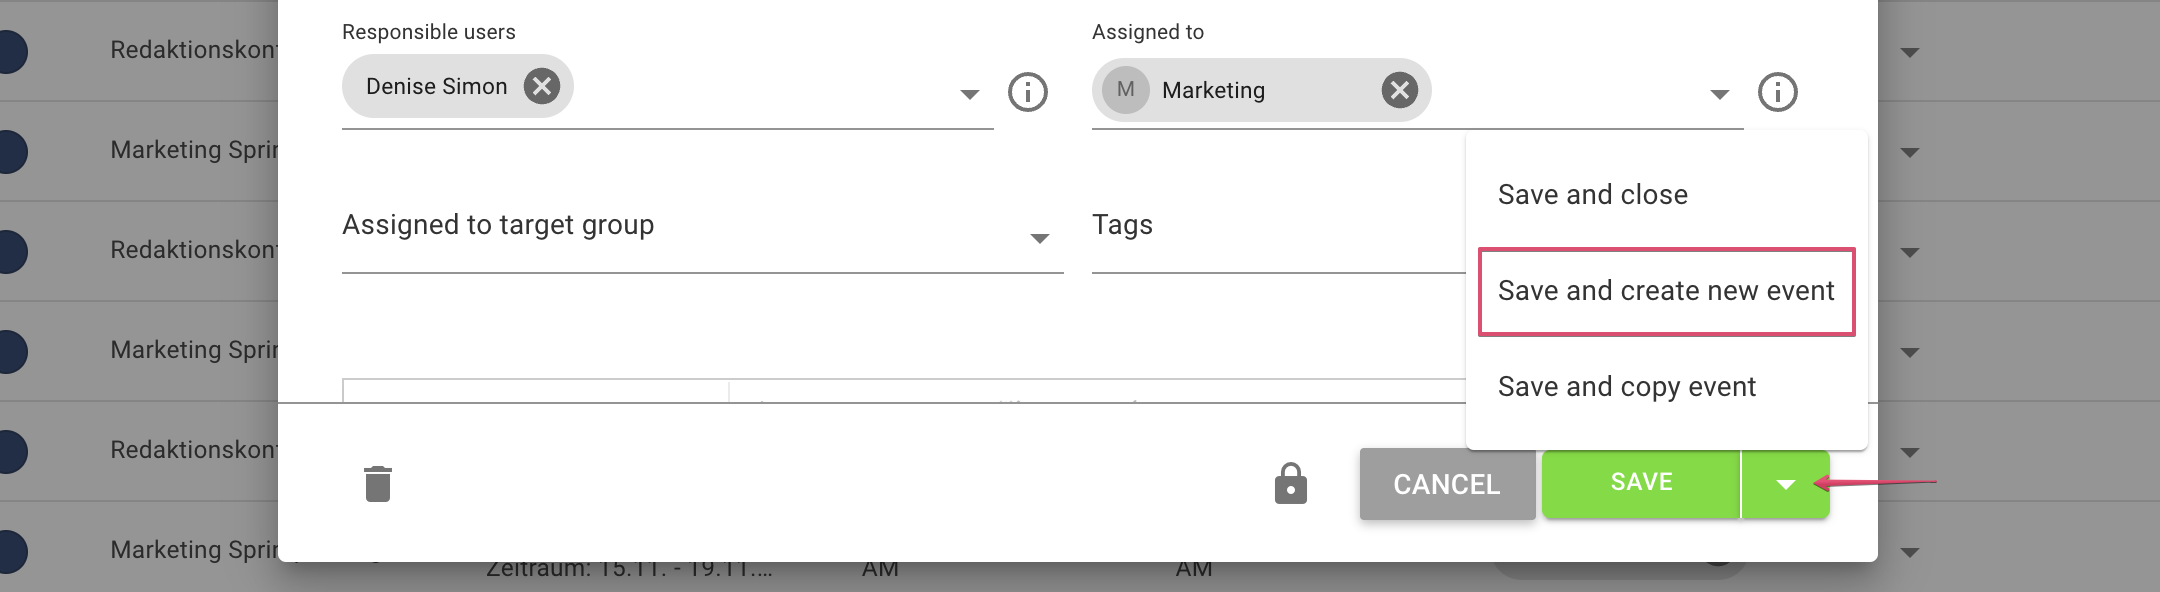
Task: Remove Denise Simon from responsible users
Action: coord(542,86)
